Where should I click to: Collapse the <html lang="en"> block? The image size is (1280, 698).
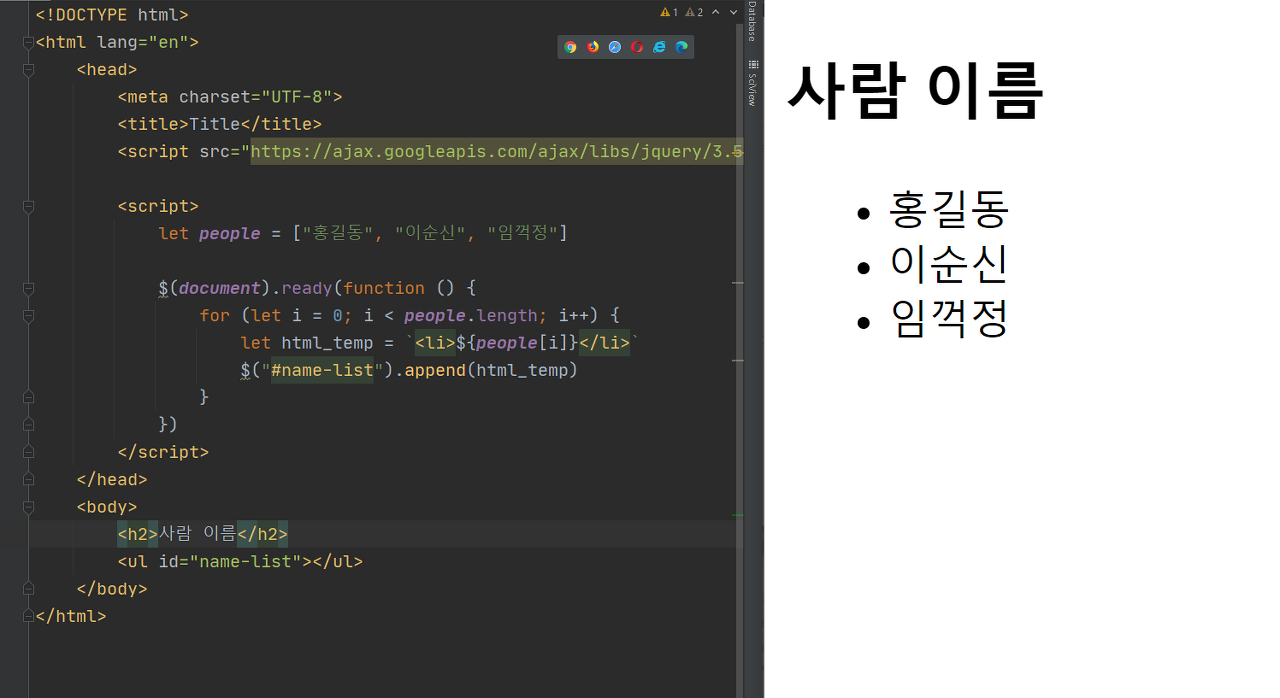tap(28, 43)
